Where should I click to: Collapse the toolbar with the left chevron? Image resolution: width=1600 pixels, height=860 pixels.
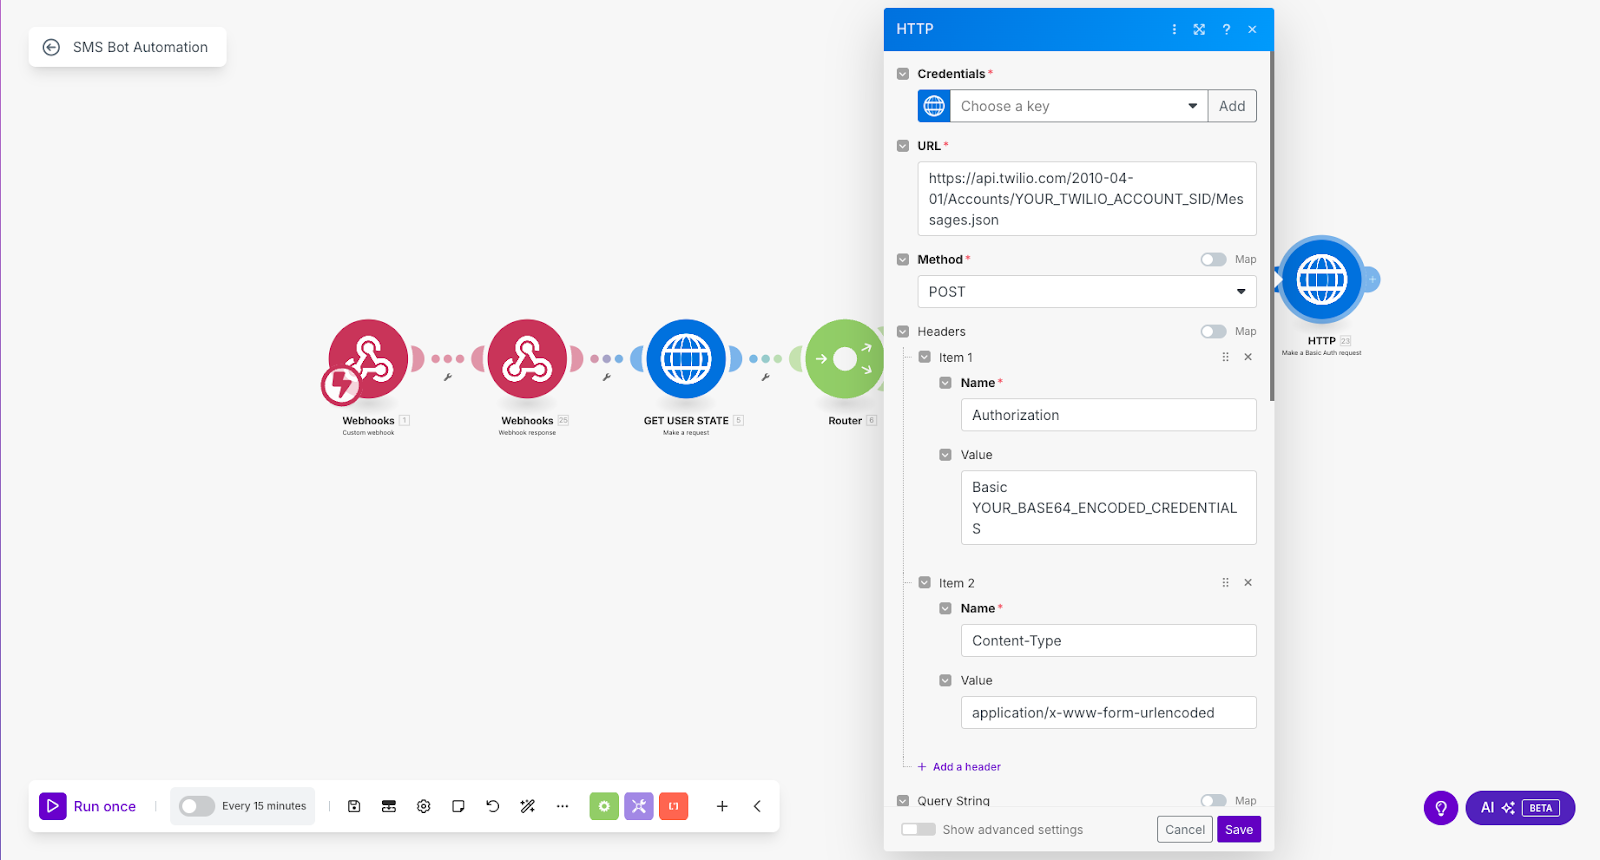757,806
